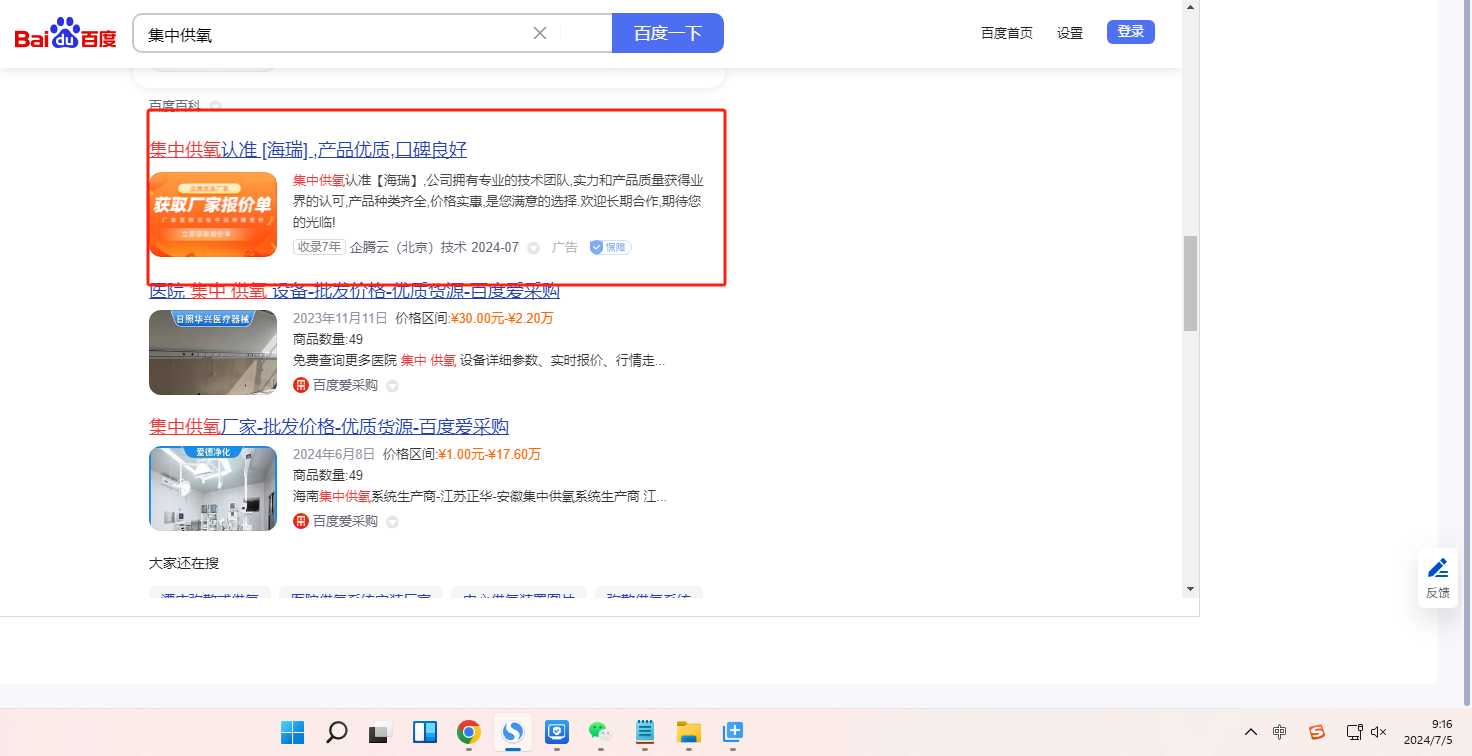Open File Explorer from the taskbar
The image size is (1472, 756).
click(688, 732)
